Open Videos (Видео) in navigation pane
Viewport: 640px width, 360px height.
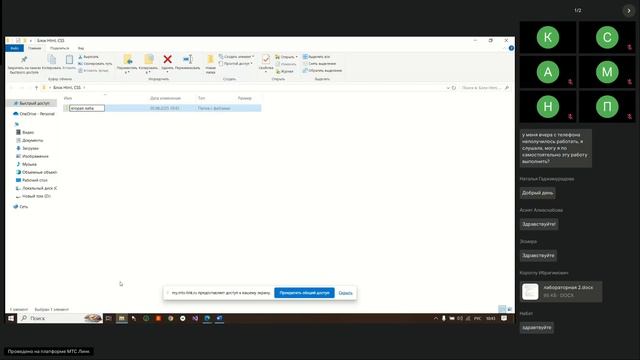25,132
